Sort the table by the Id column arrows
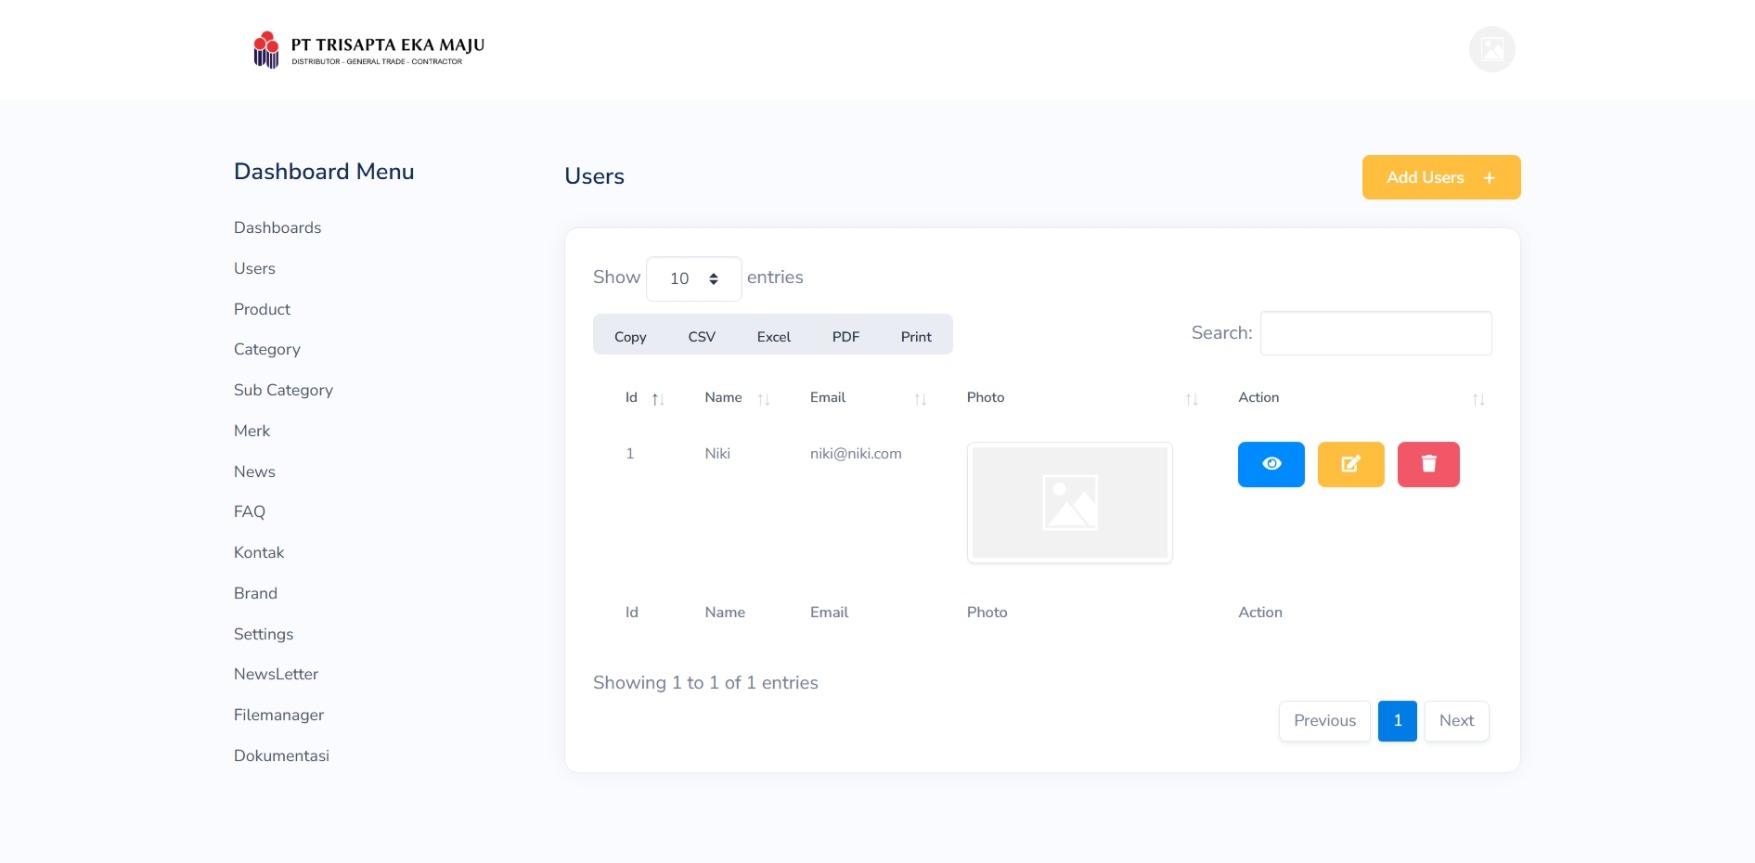The height and width of the screenshot is (863, 1755). (658, 399)
